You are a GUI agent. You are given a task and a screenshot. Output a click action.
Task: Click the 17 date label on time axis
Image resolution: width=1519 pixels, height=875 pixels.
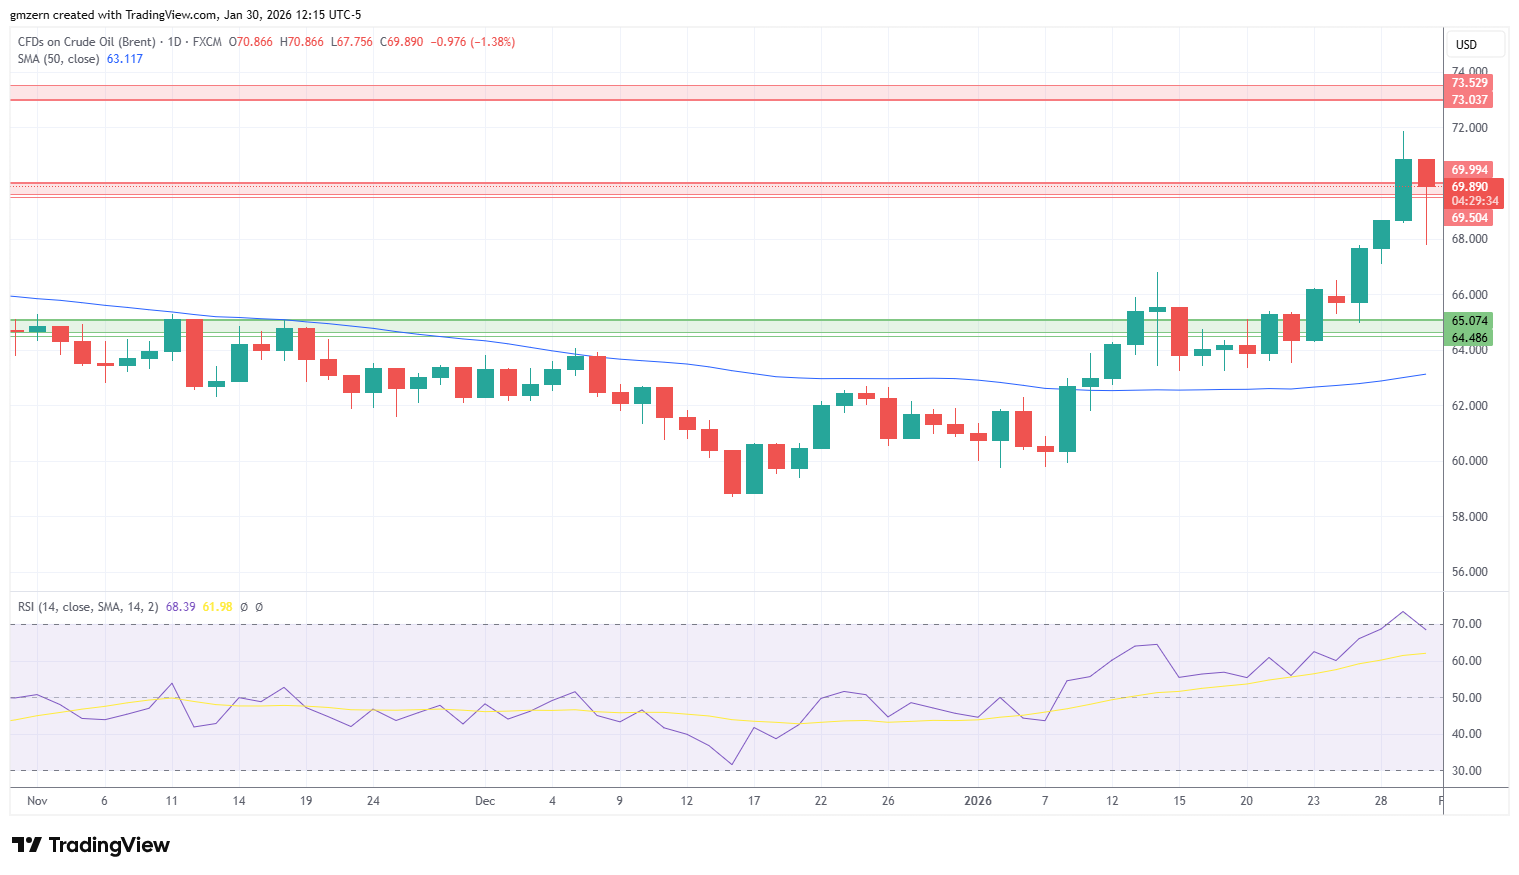point(754,801)
